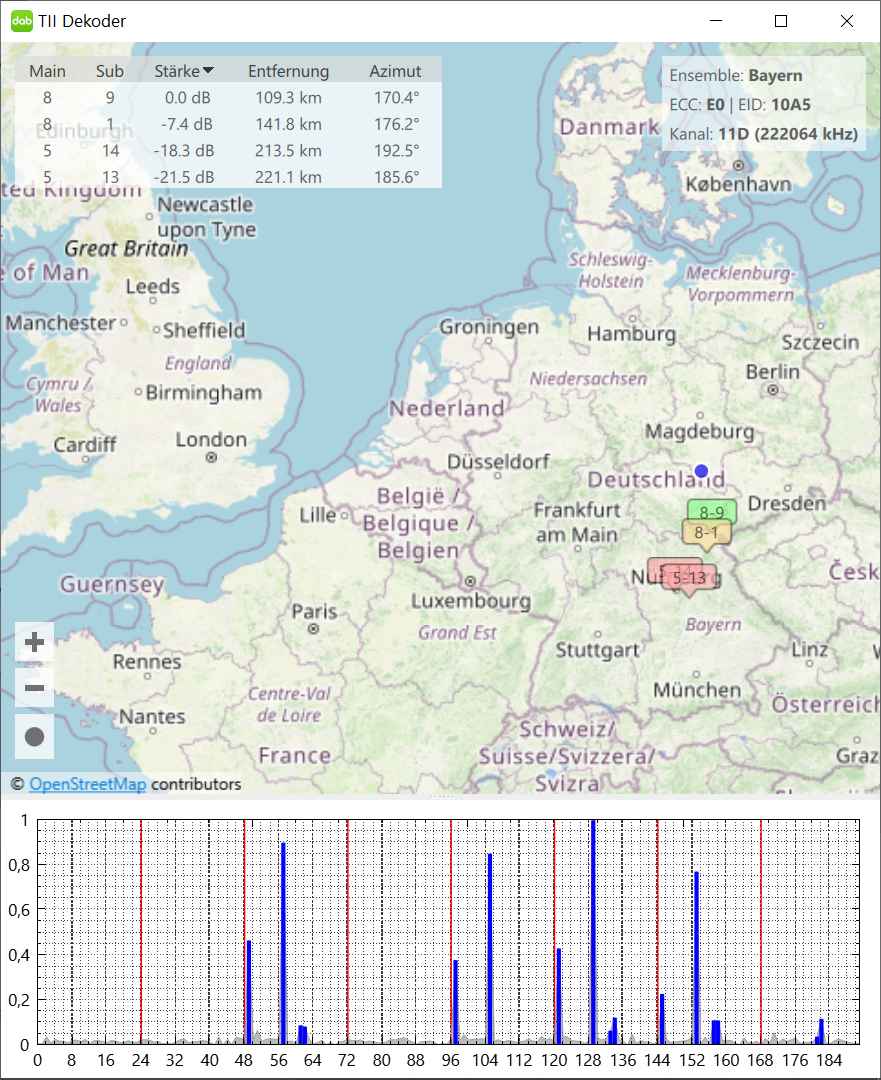
Task: Select the orange 8-1 transmitter marker
Action: click(x=707, y=533)
